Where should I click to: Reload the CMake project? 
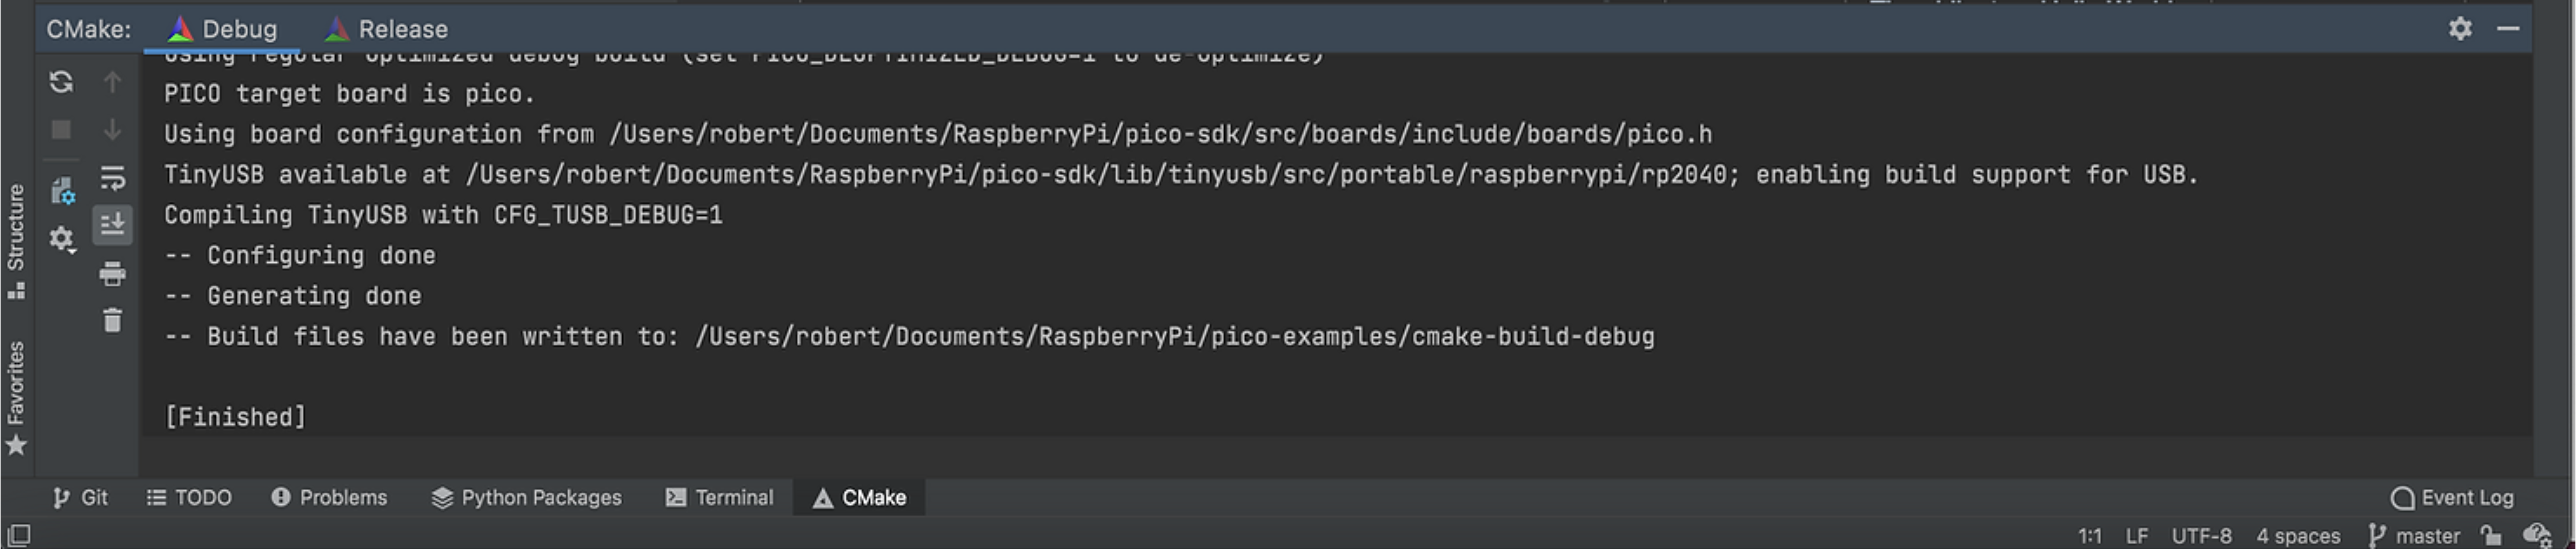pos(61,82)
